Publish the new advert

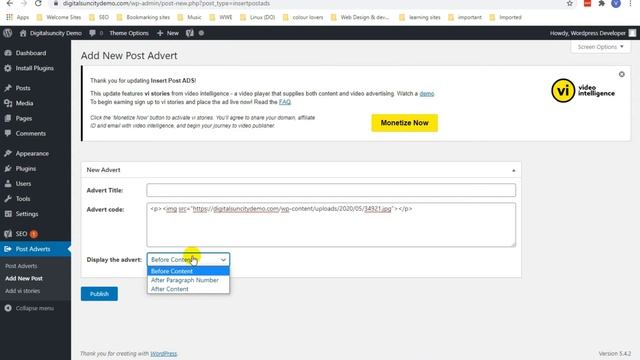pos(99,294)
